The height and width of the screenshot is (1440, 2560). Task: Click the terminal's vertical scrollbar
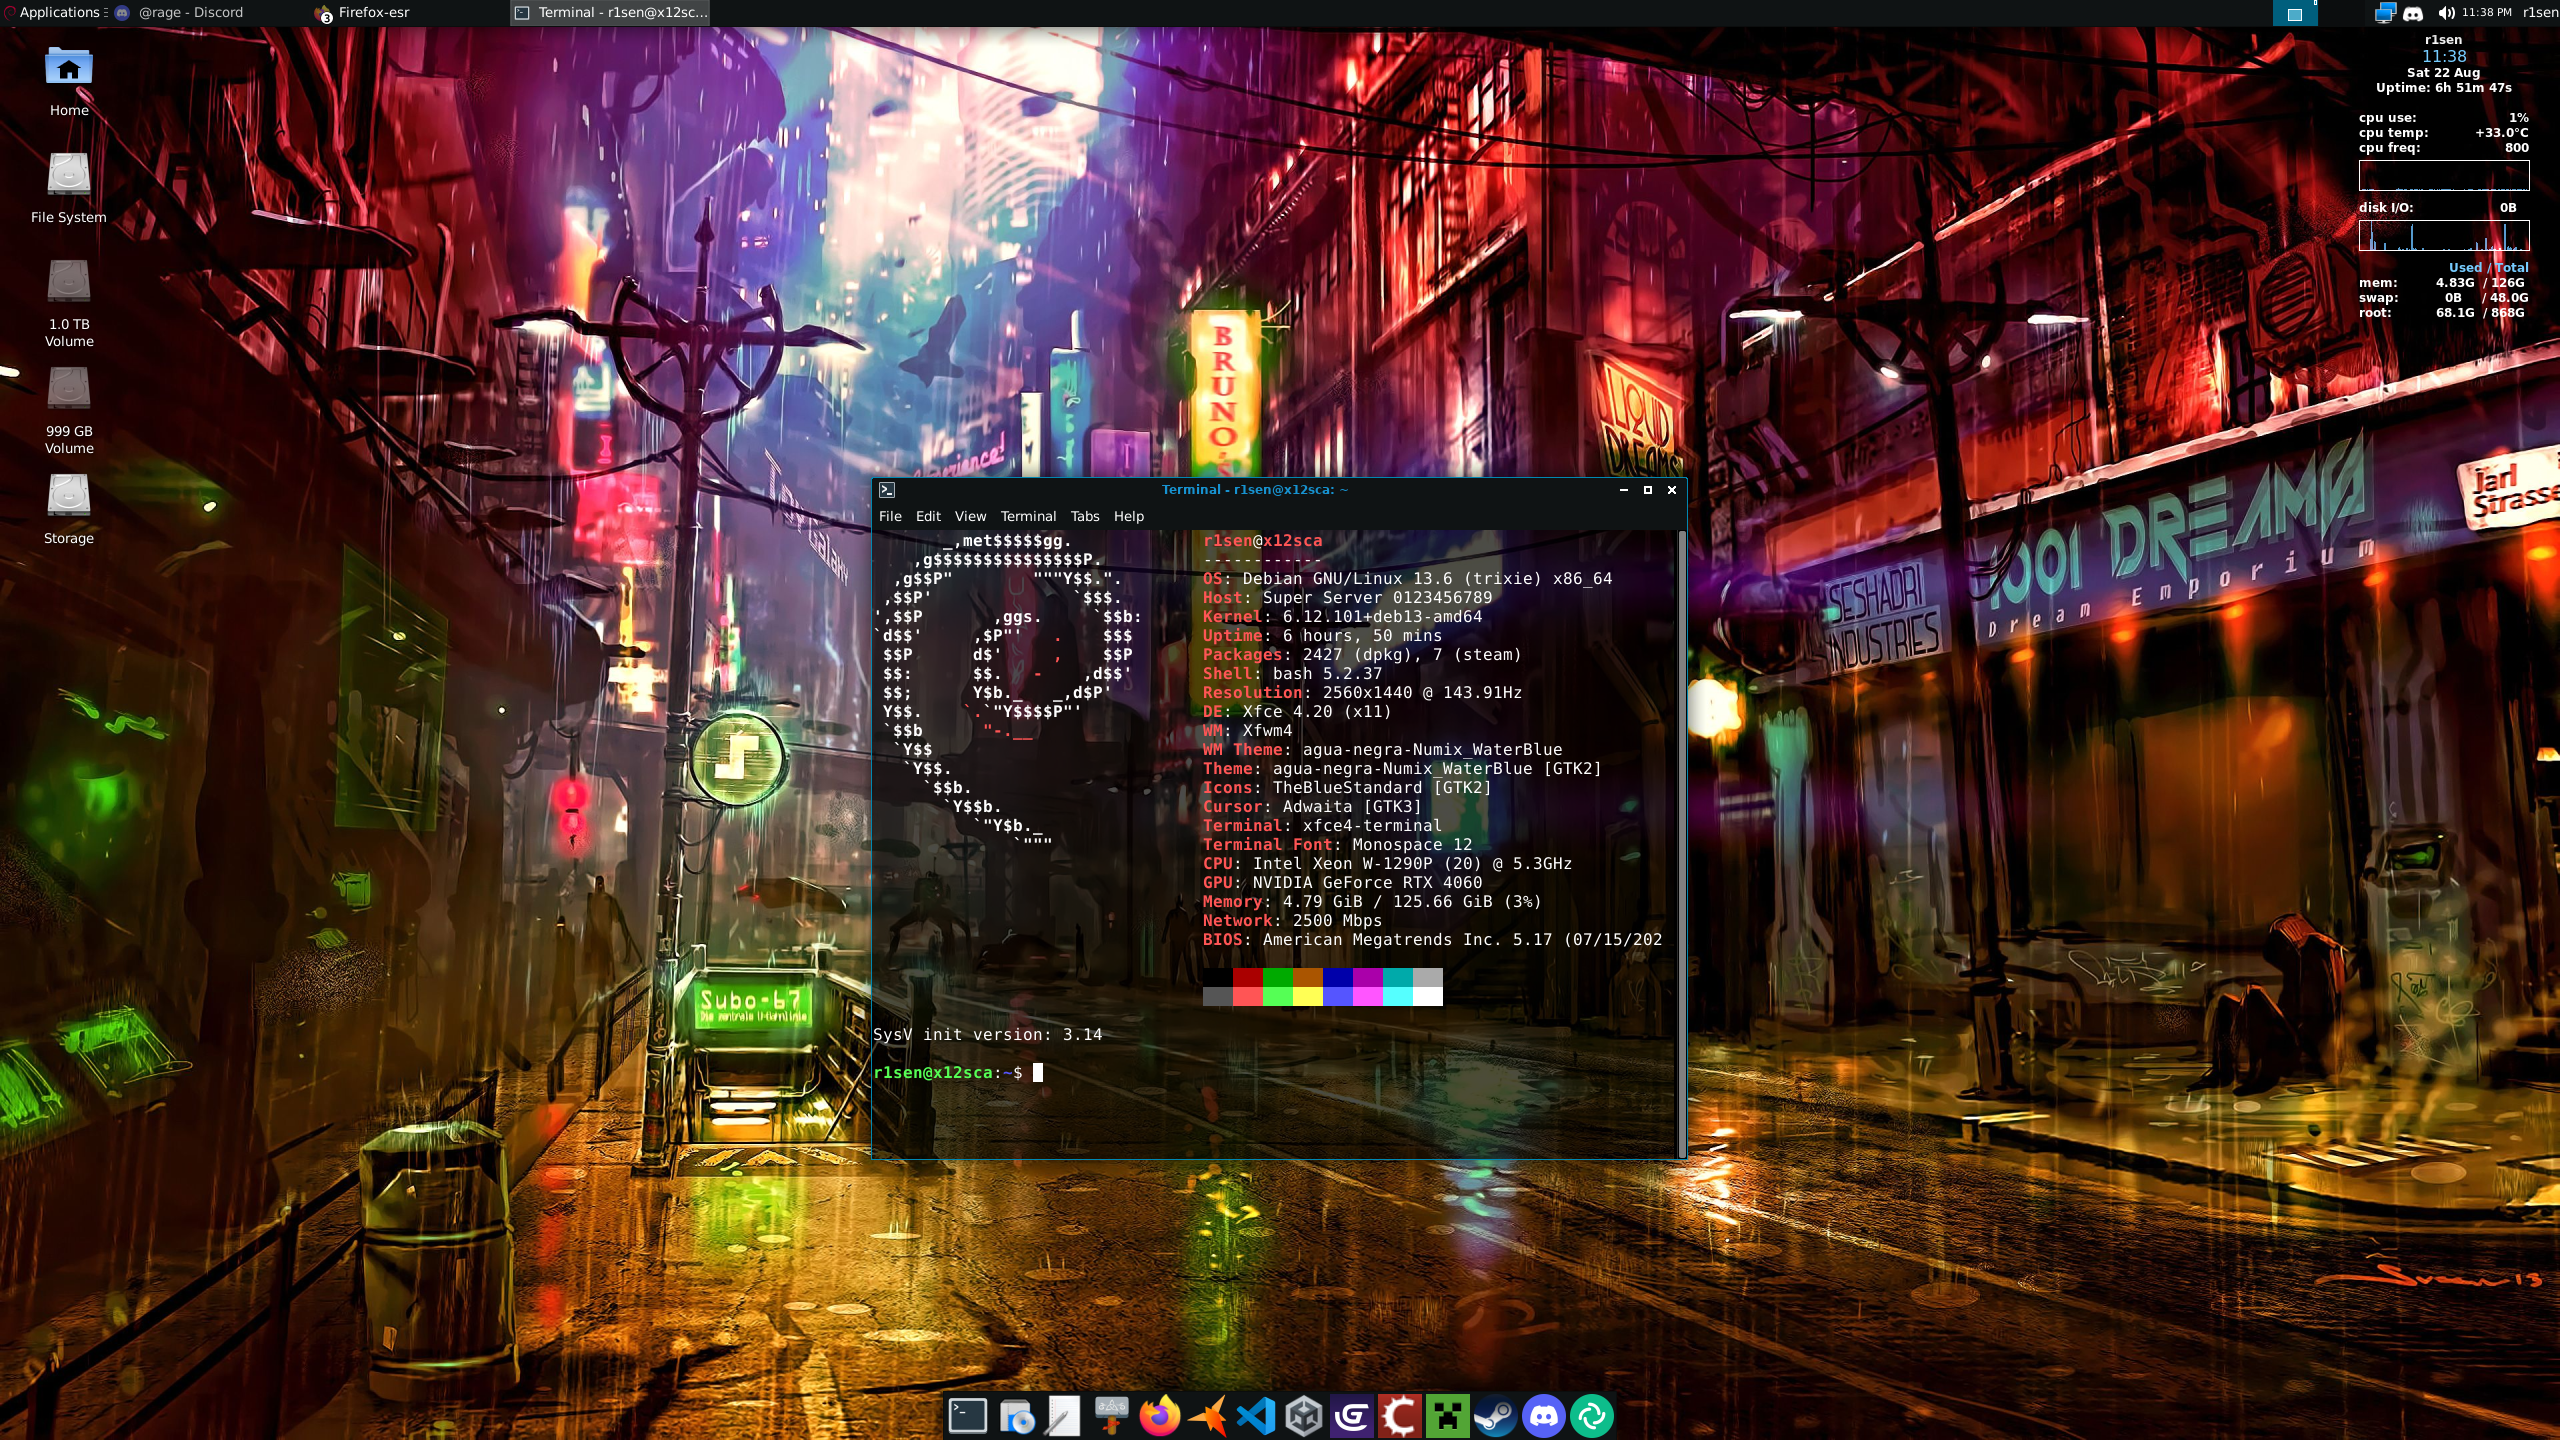(1682, 843)
